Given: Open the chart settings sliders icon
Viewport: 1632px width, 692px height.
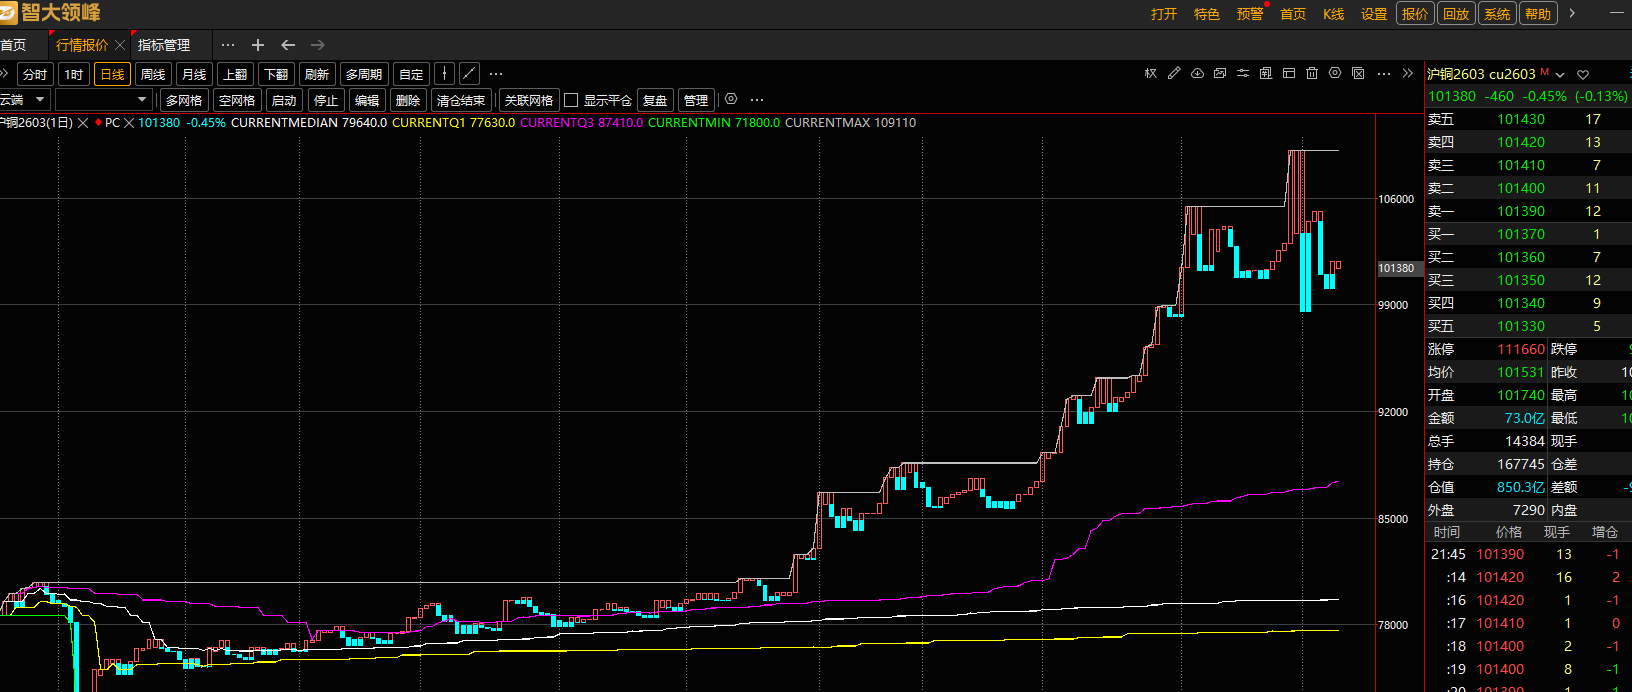Looking at the screenshot, I should (x=1243, y=73).
